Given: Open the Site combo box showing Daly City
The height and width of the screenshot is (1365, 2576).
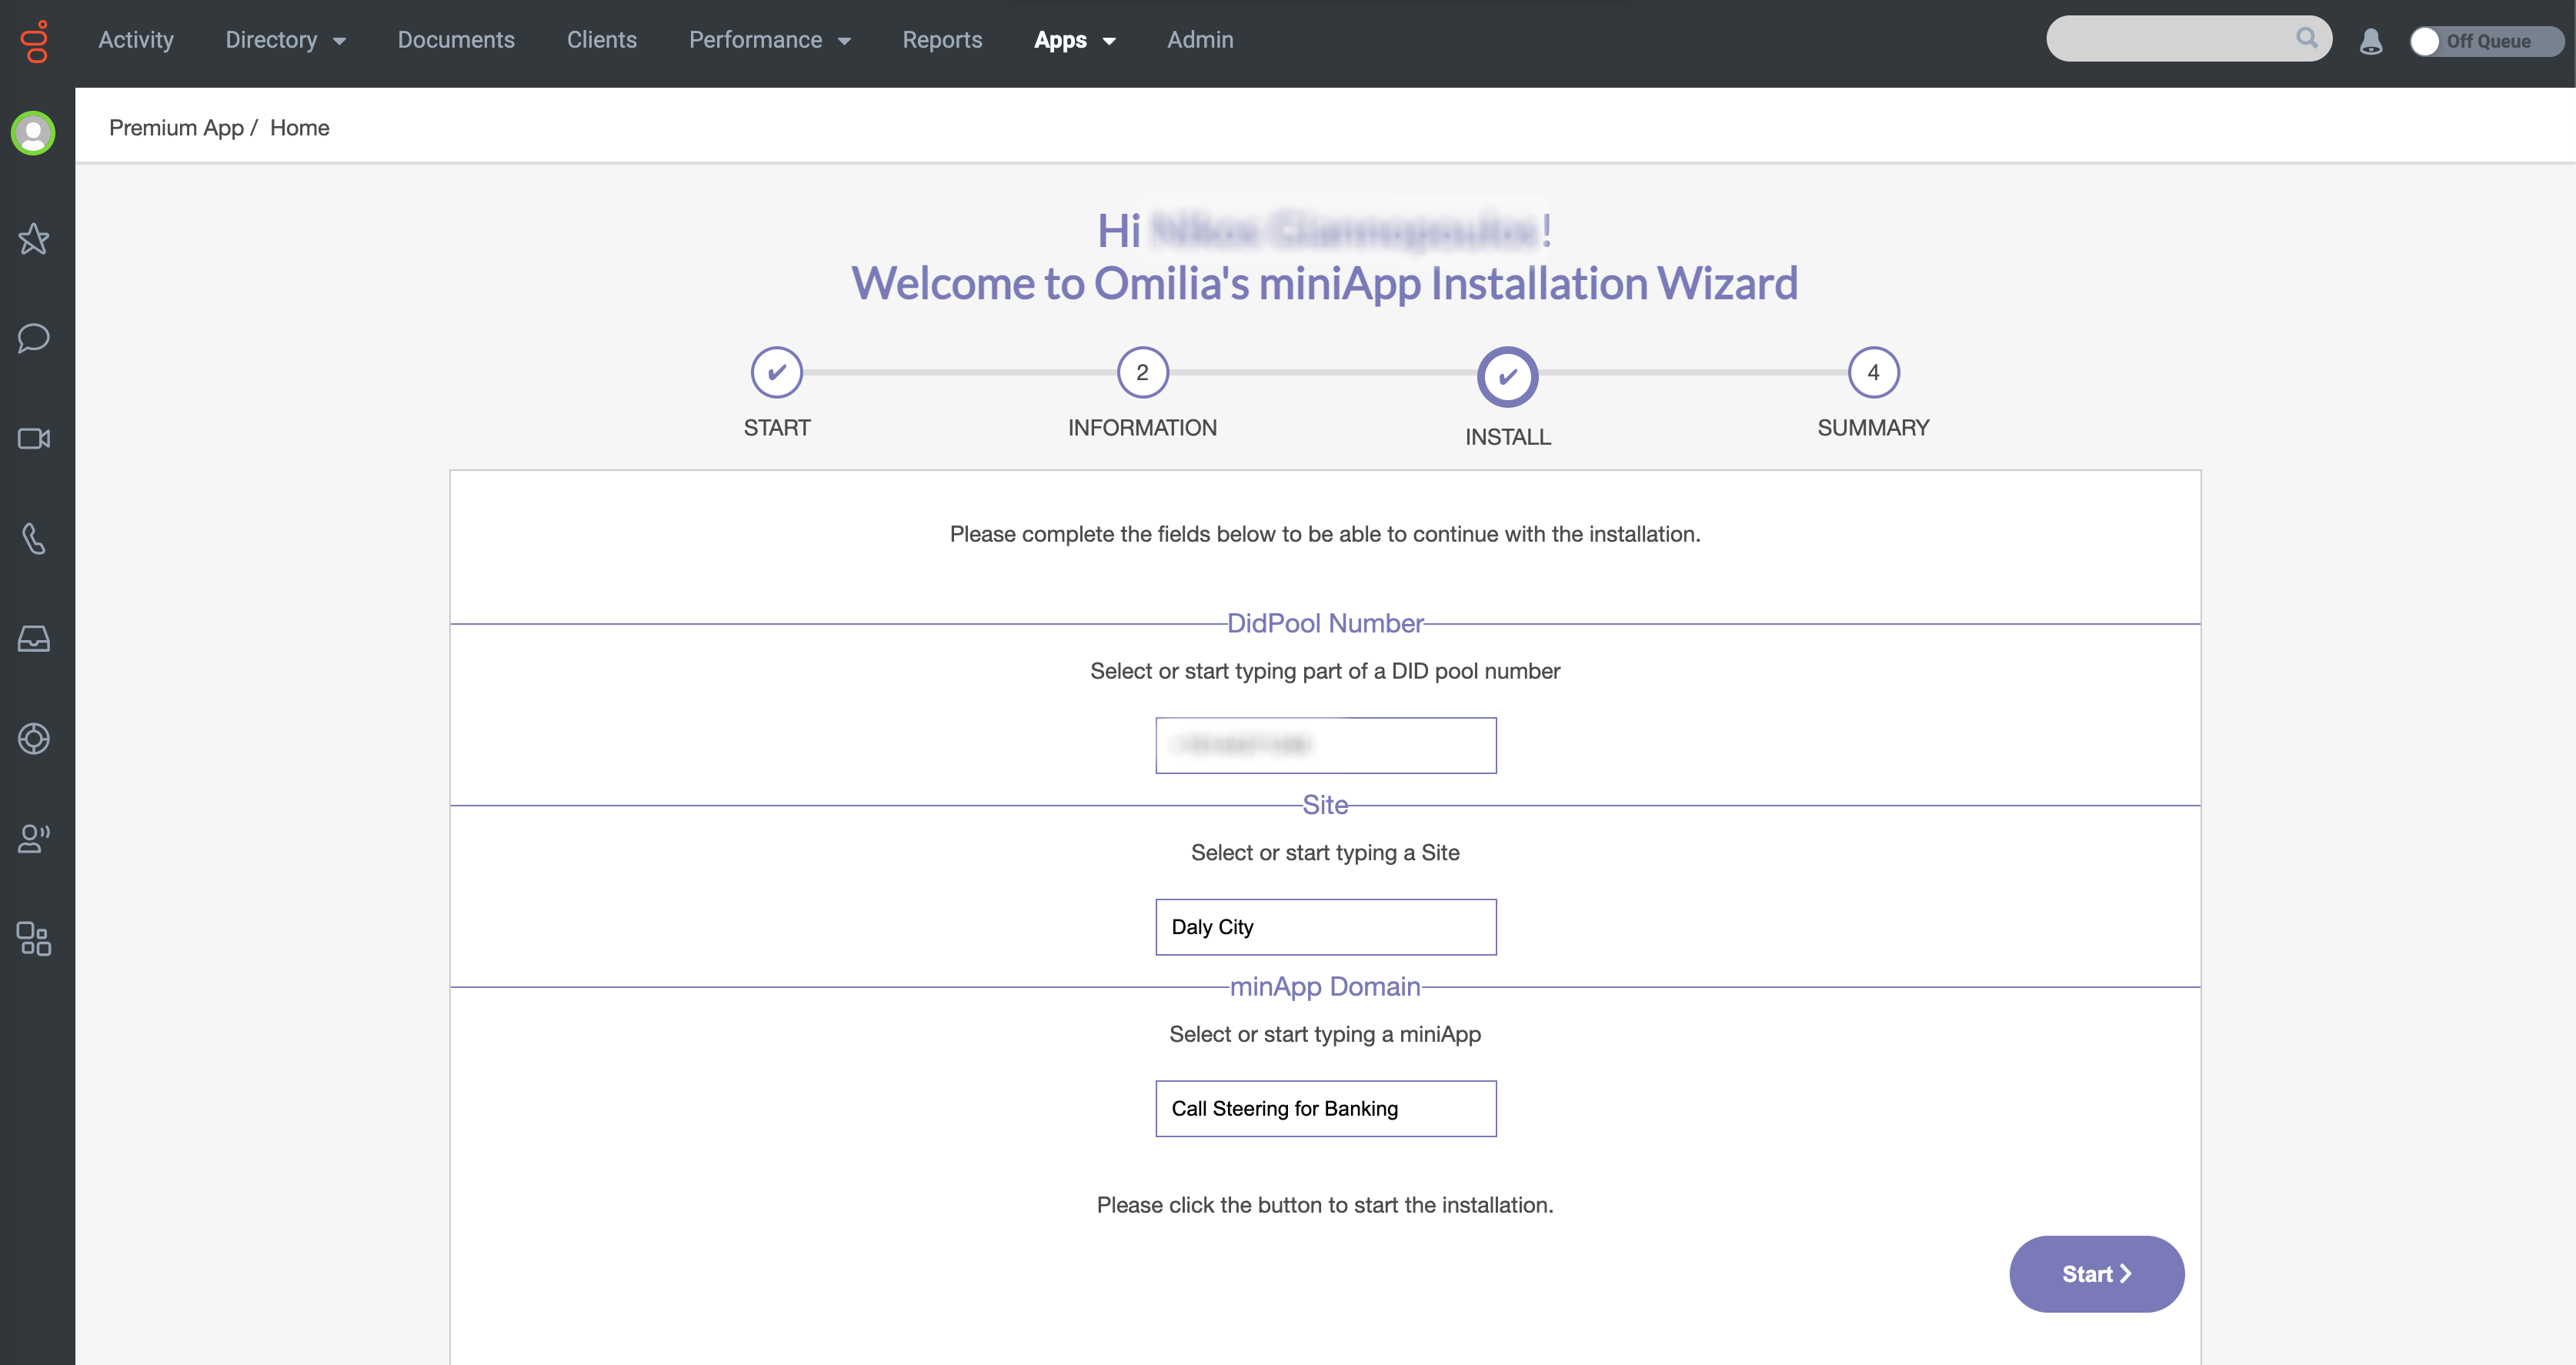Looking at the screenshot, I should pyautogui.click(x=1326, y=927).
